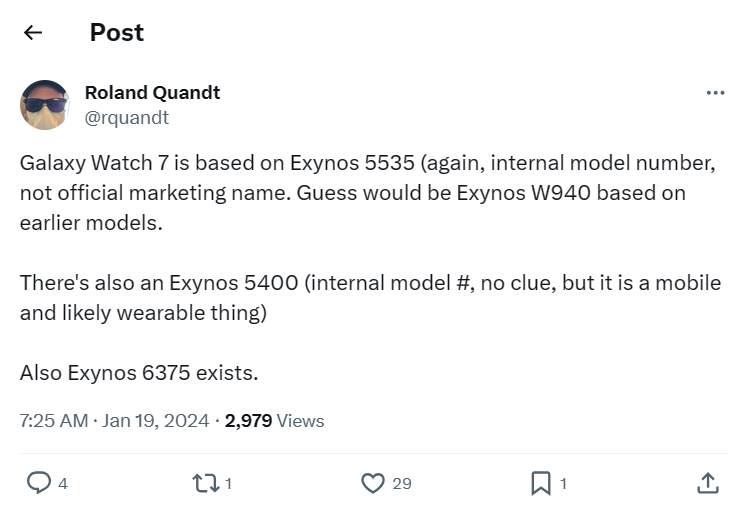Open the 7:25 AM Jan 19, 2024 timestamp

pos(114,421)
